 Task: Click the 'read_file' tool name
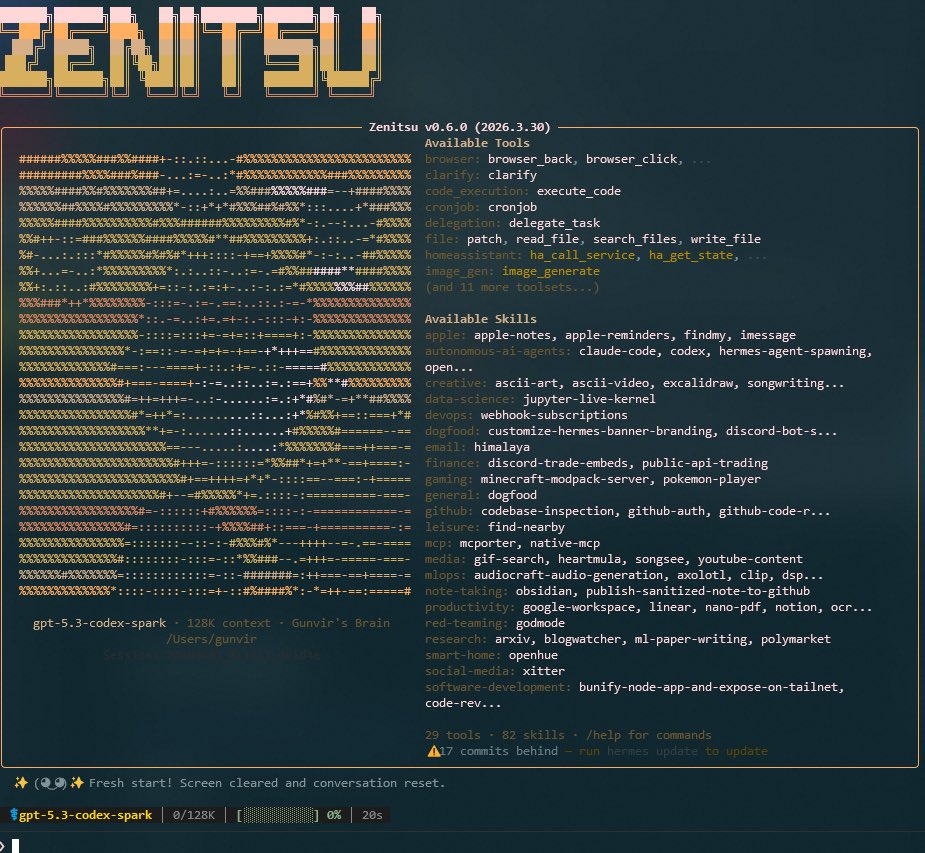pyautogui.click(x=547, y=238)
